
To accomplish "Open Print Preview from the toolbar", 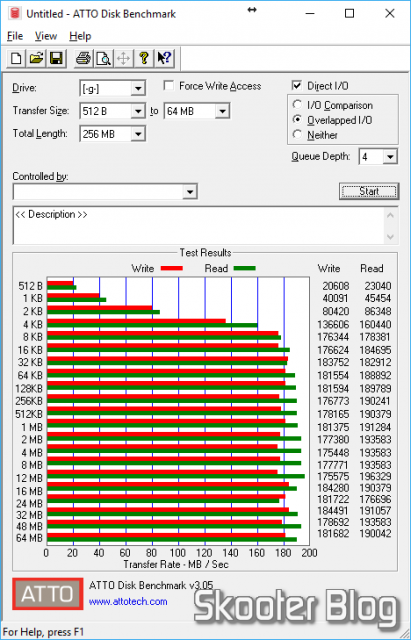I will [104, 58].
